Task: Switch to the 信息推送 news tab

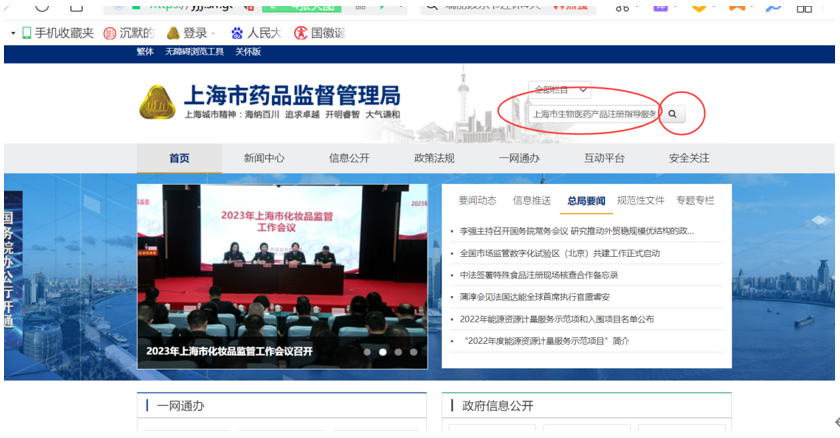Action: coord(531,200)
